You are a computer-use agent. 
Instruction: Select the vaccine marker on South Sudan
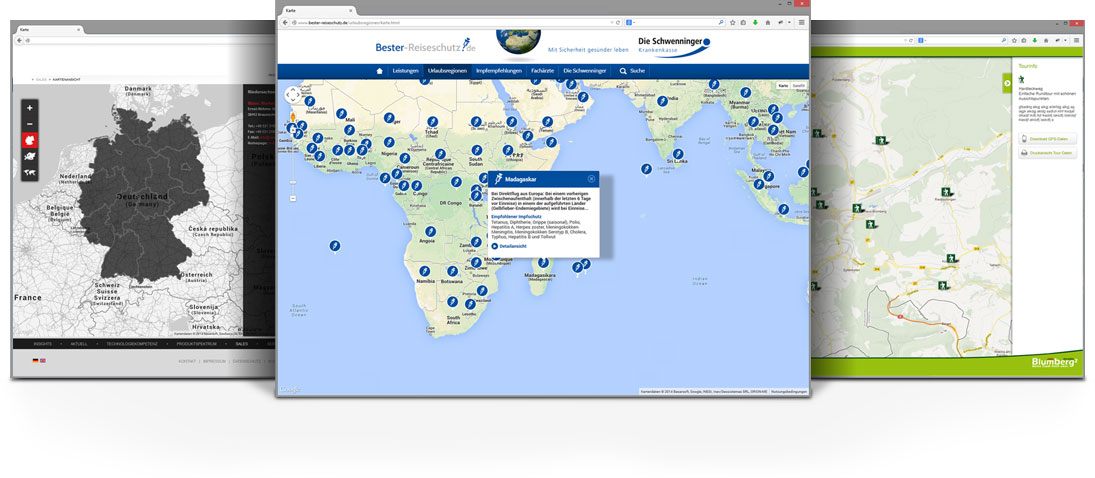pyautogui.click(x=476, y=150)
